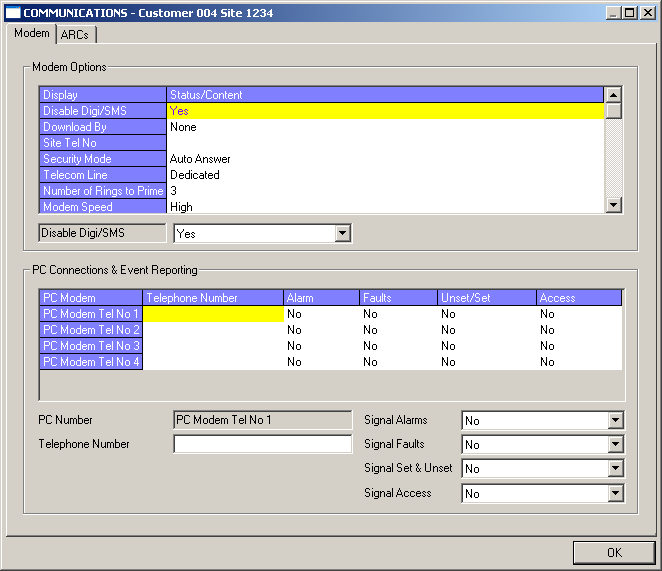Select Number of Rings to Prime row
Screen dimensions: 662x571
tap(102, 191)
